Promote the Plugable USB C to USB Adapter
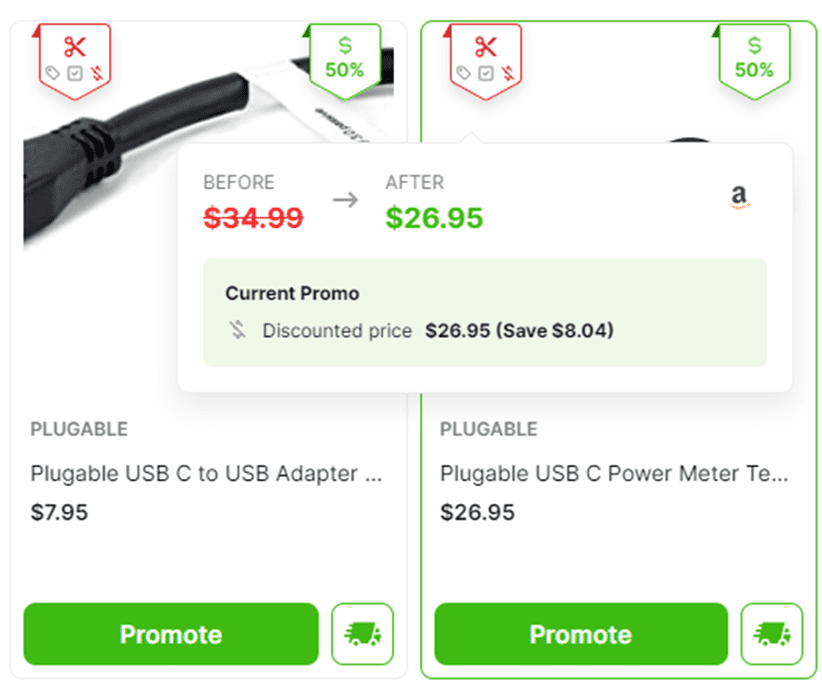Viewport: 822px width, 684px height. 171,634
